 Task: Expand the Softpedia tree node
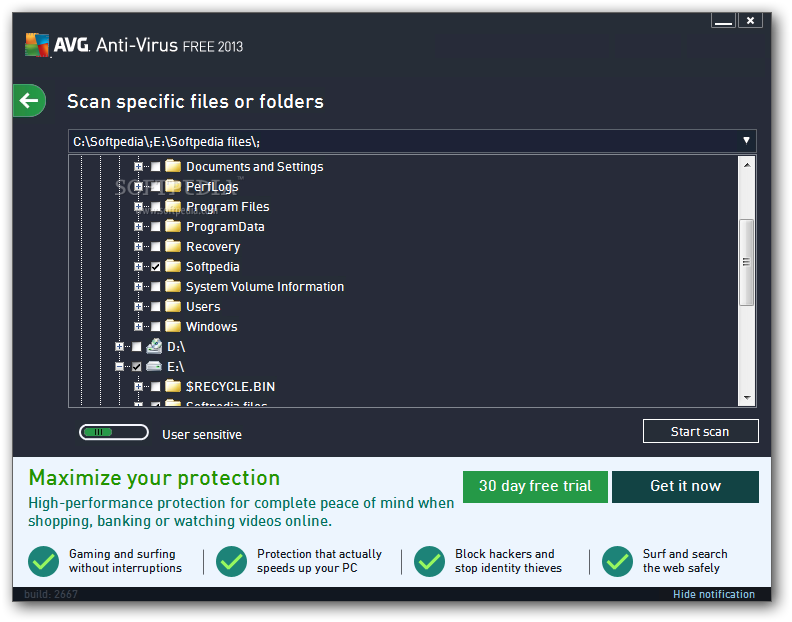point(138,266)
